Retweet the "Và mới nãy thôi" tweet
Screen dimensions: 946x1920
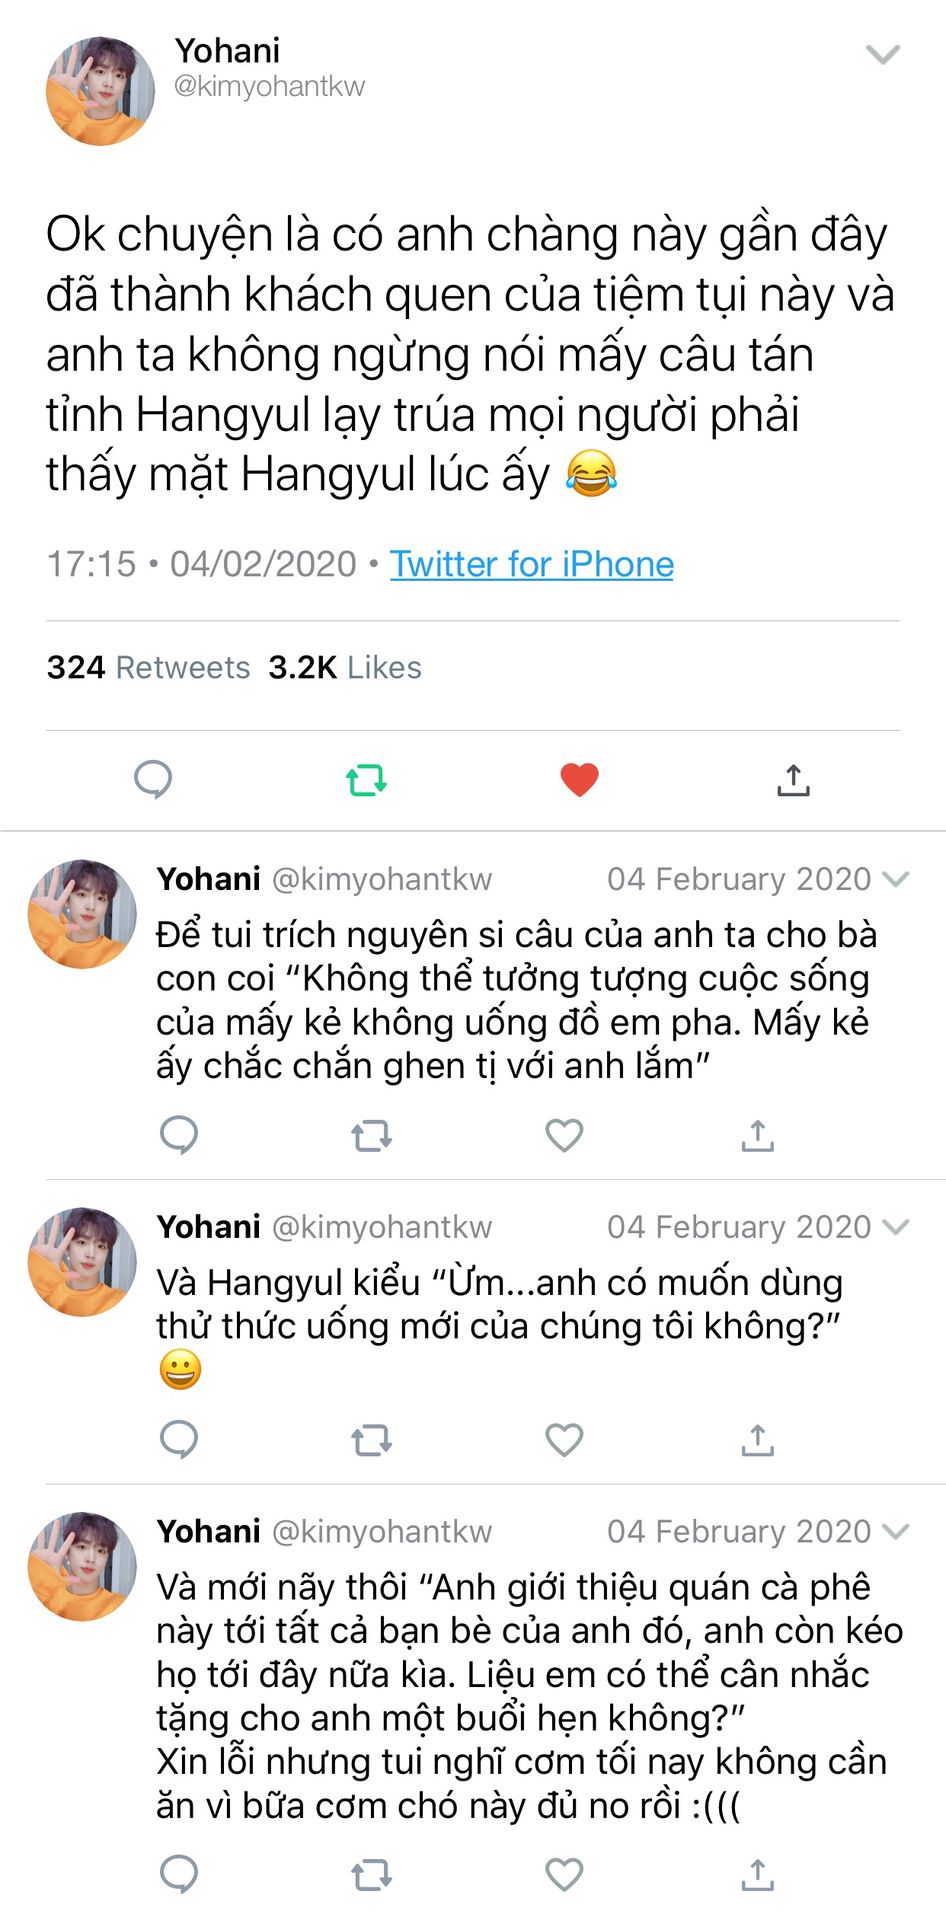pos(371,1876)
